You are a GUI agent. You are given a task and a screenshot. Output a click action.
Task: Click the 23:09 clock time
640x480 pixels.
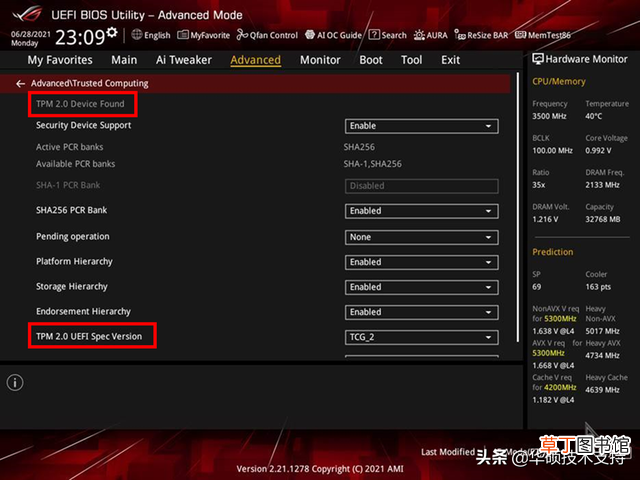click(x=80, y=38)
